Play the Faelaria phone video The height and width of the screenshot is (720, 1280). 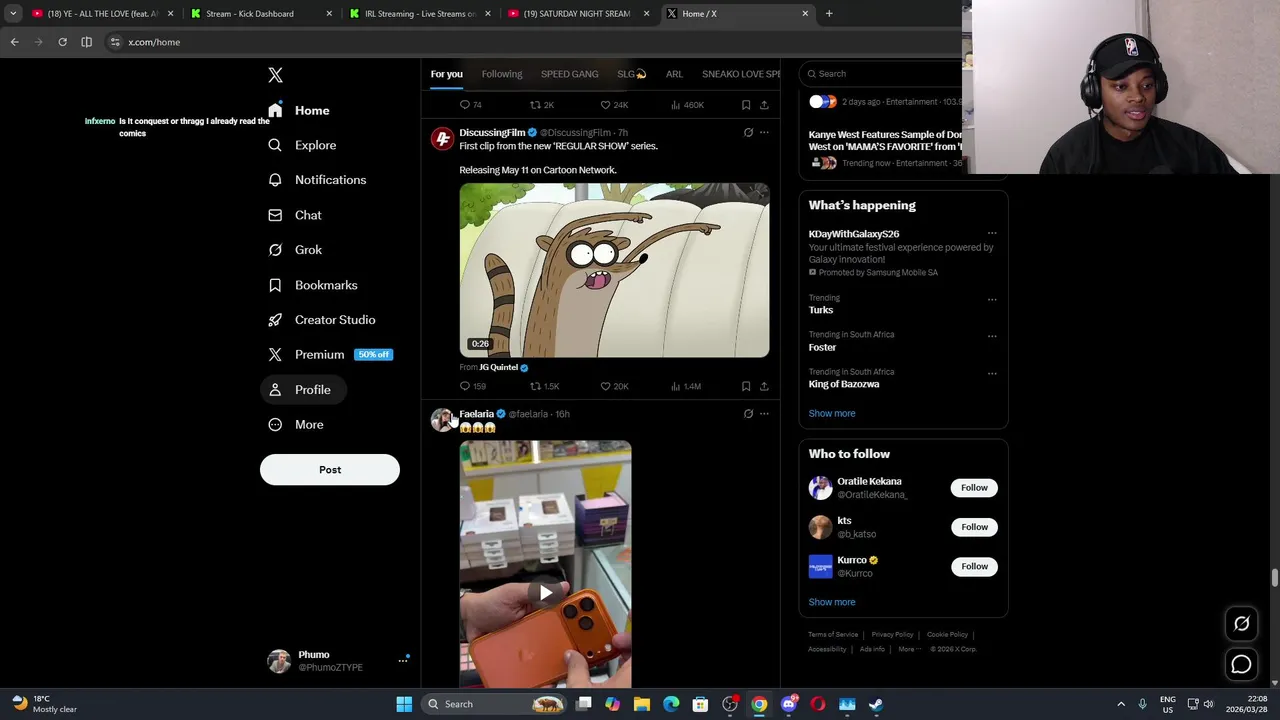545,592
